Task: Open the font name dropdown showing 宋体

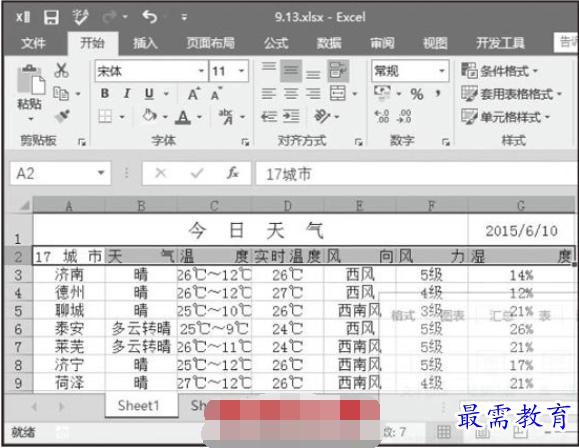Action: click(201, 71)
